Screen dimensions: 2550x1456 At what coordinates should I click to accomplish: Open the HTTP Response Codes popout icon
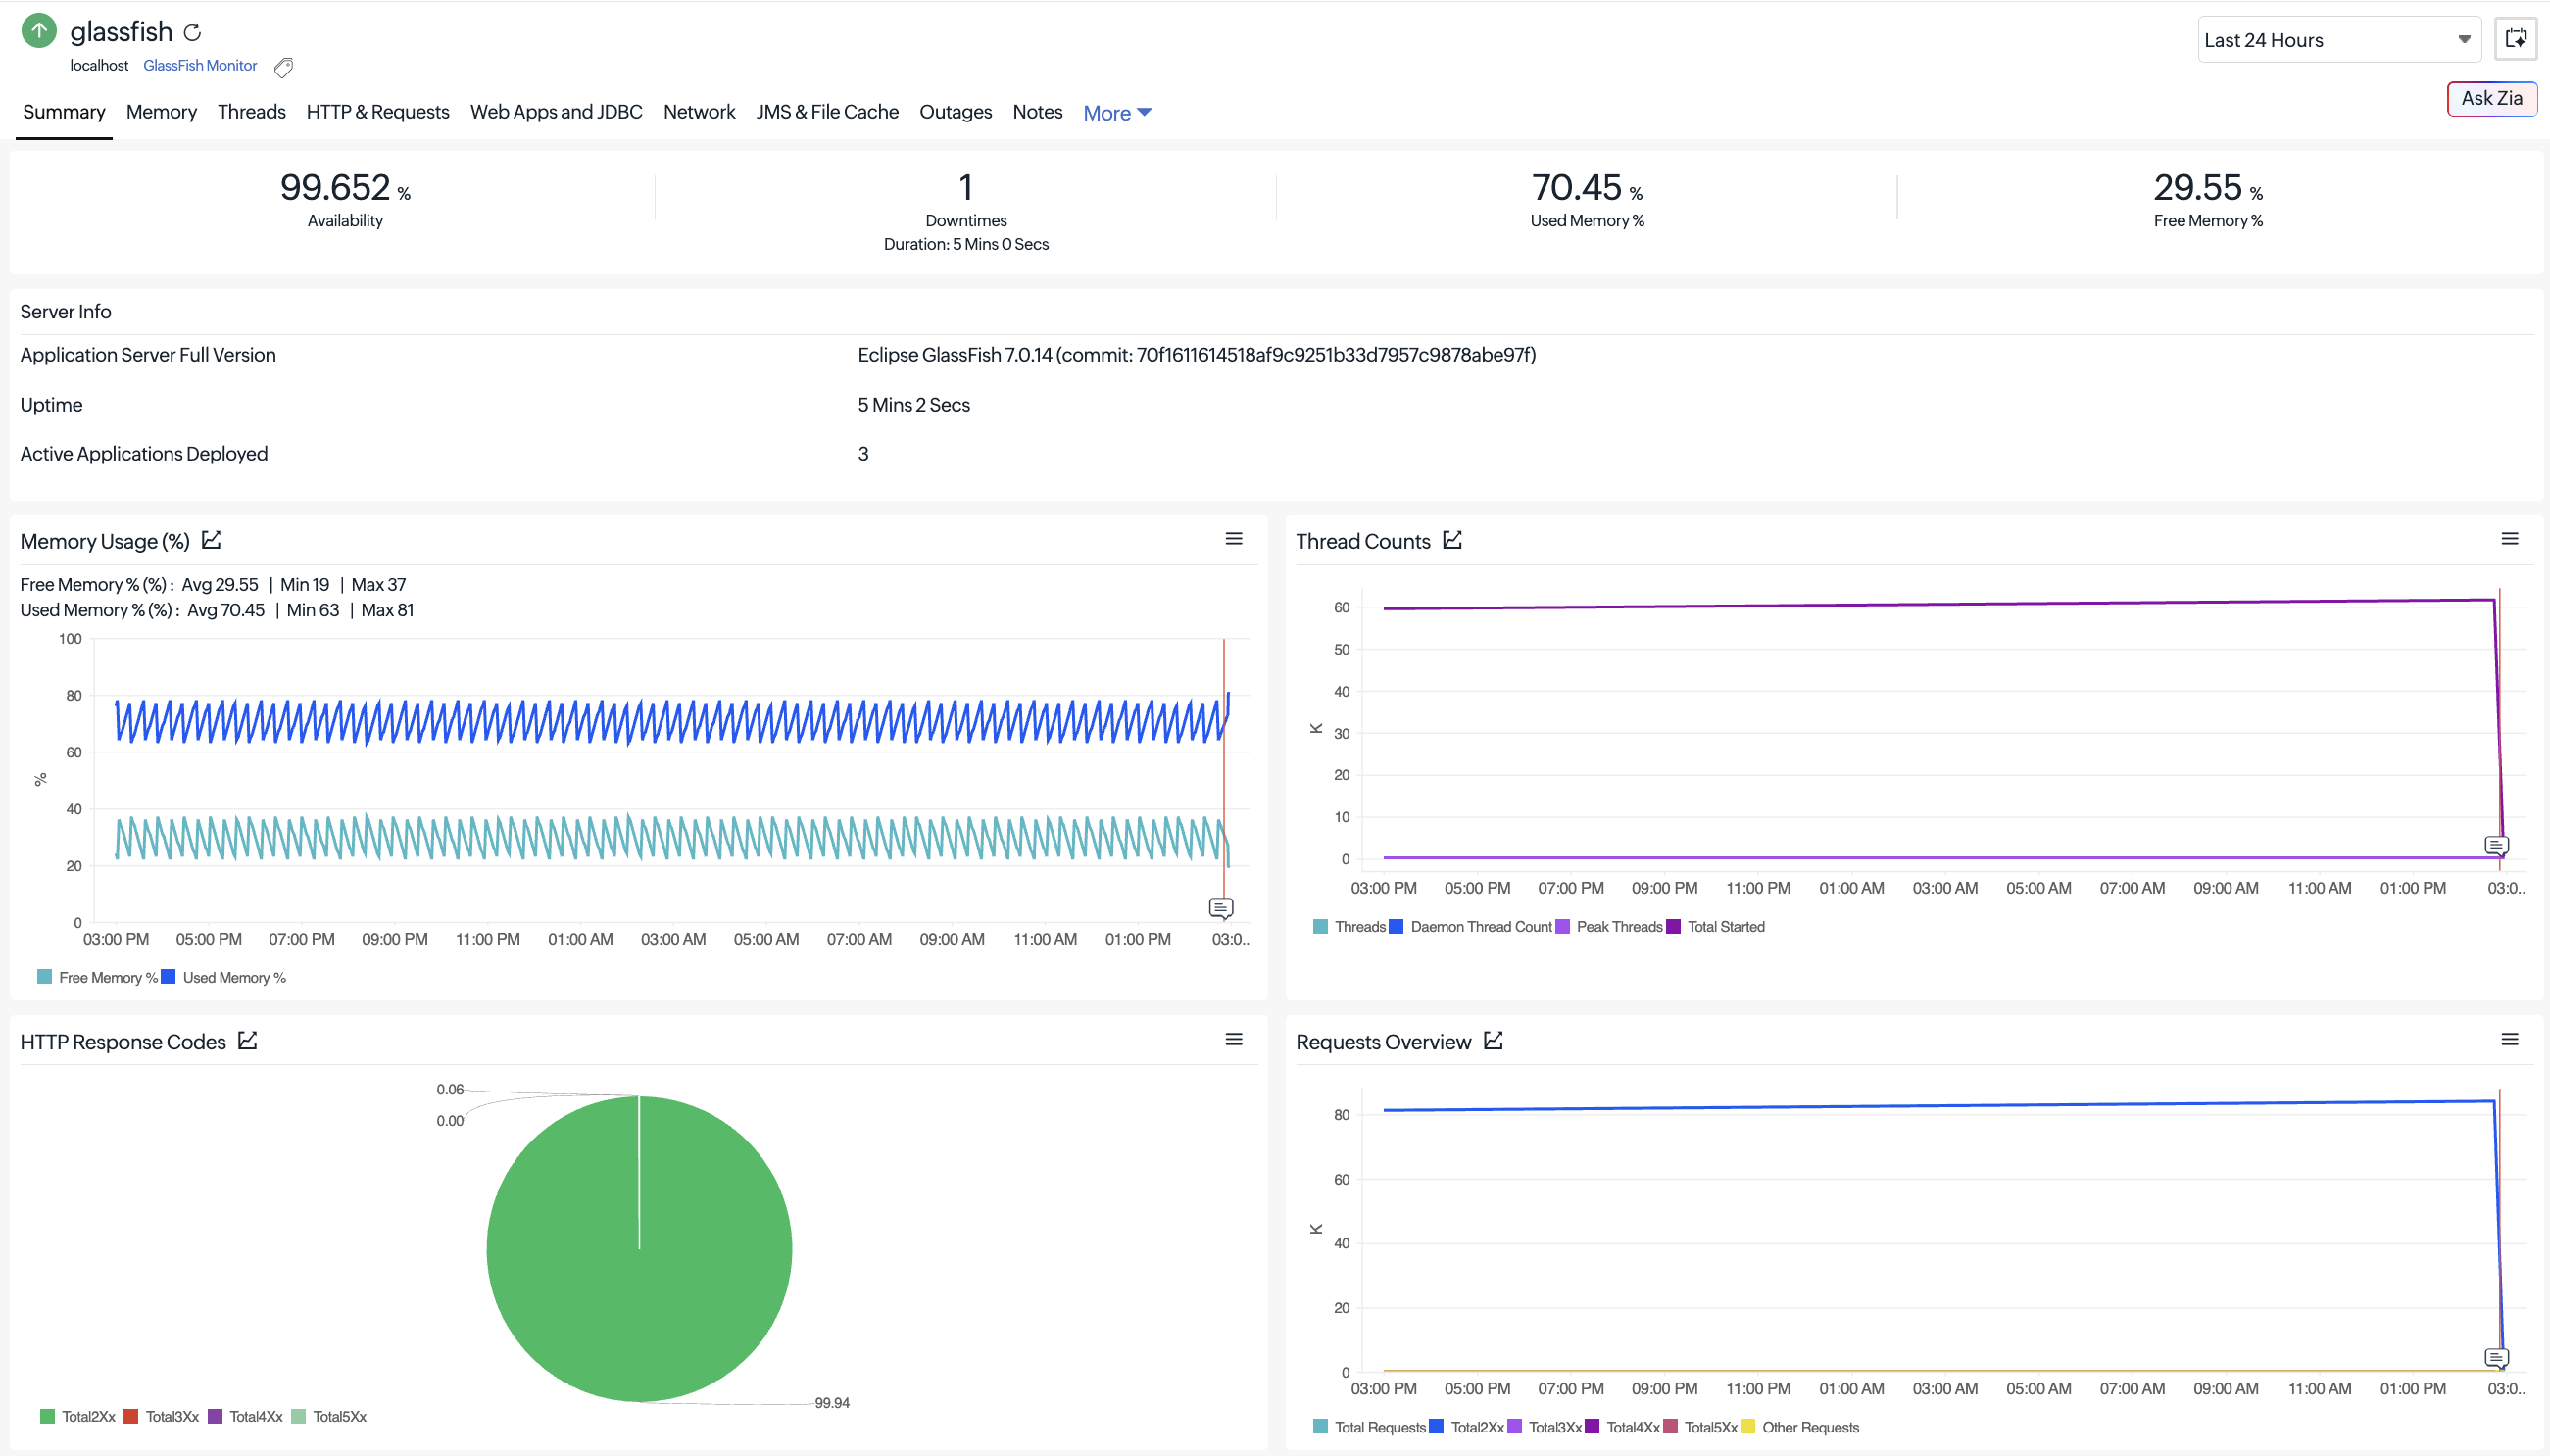pos(248,1041)
